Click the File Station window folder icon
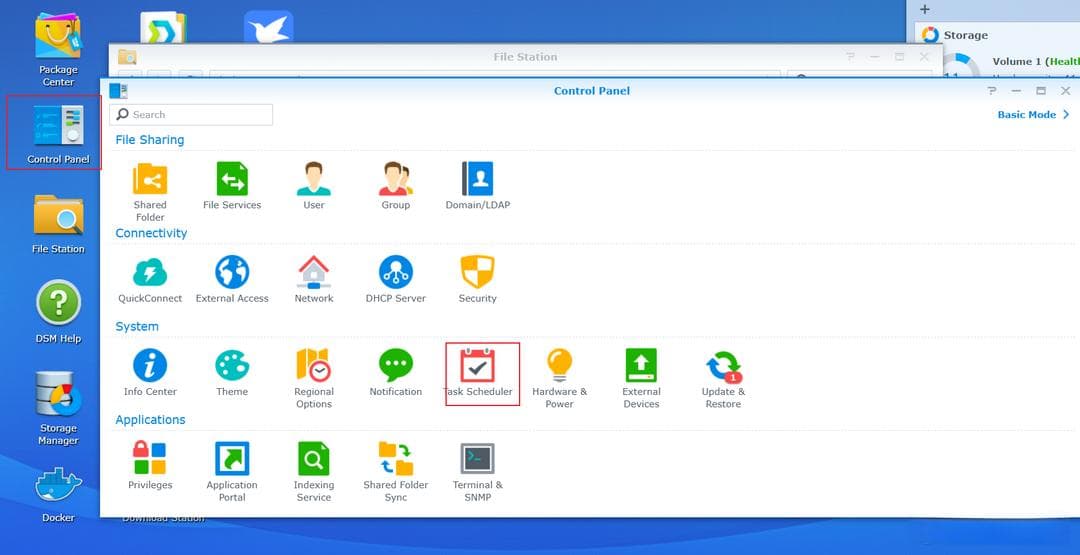This screenshot has height=555, width=1080. pos(127,56)
